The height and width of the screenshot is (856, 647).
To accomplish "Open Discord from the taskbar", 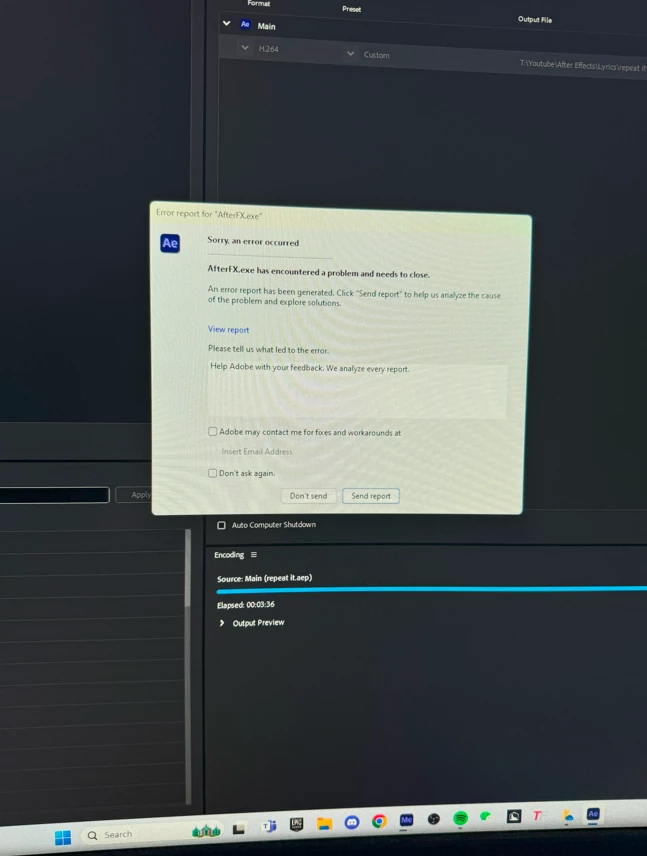I will 352,822.
